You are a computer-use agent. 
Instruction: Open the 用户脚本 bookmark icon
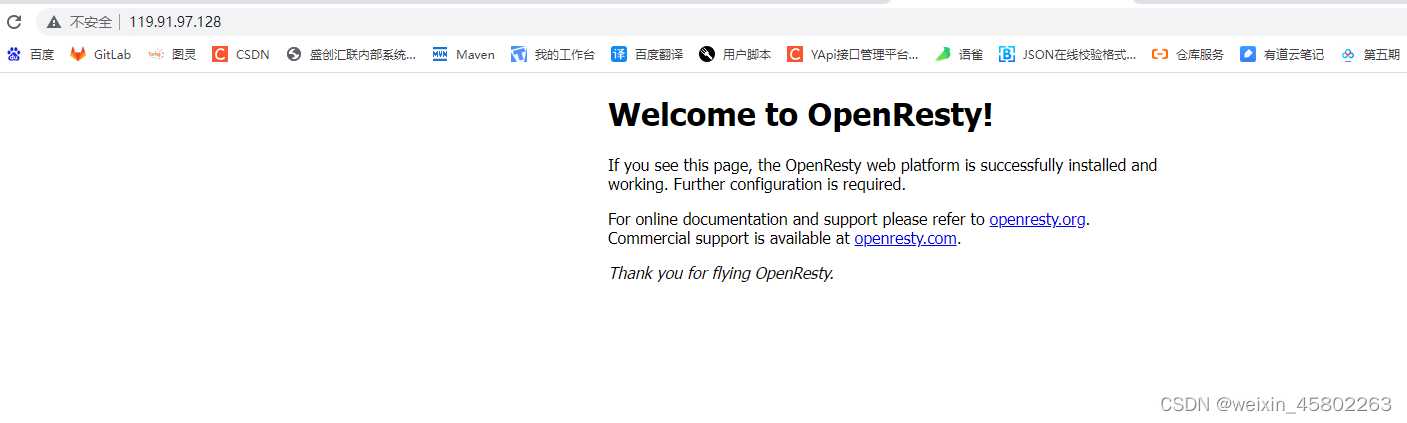click(707, 55)
